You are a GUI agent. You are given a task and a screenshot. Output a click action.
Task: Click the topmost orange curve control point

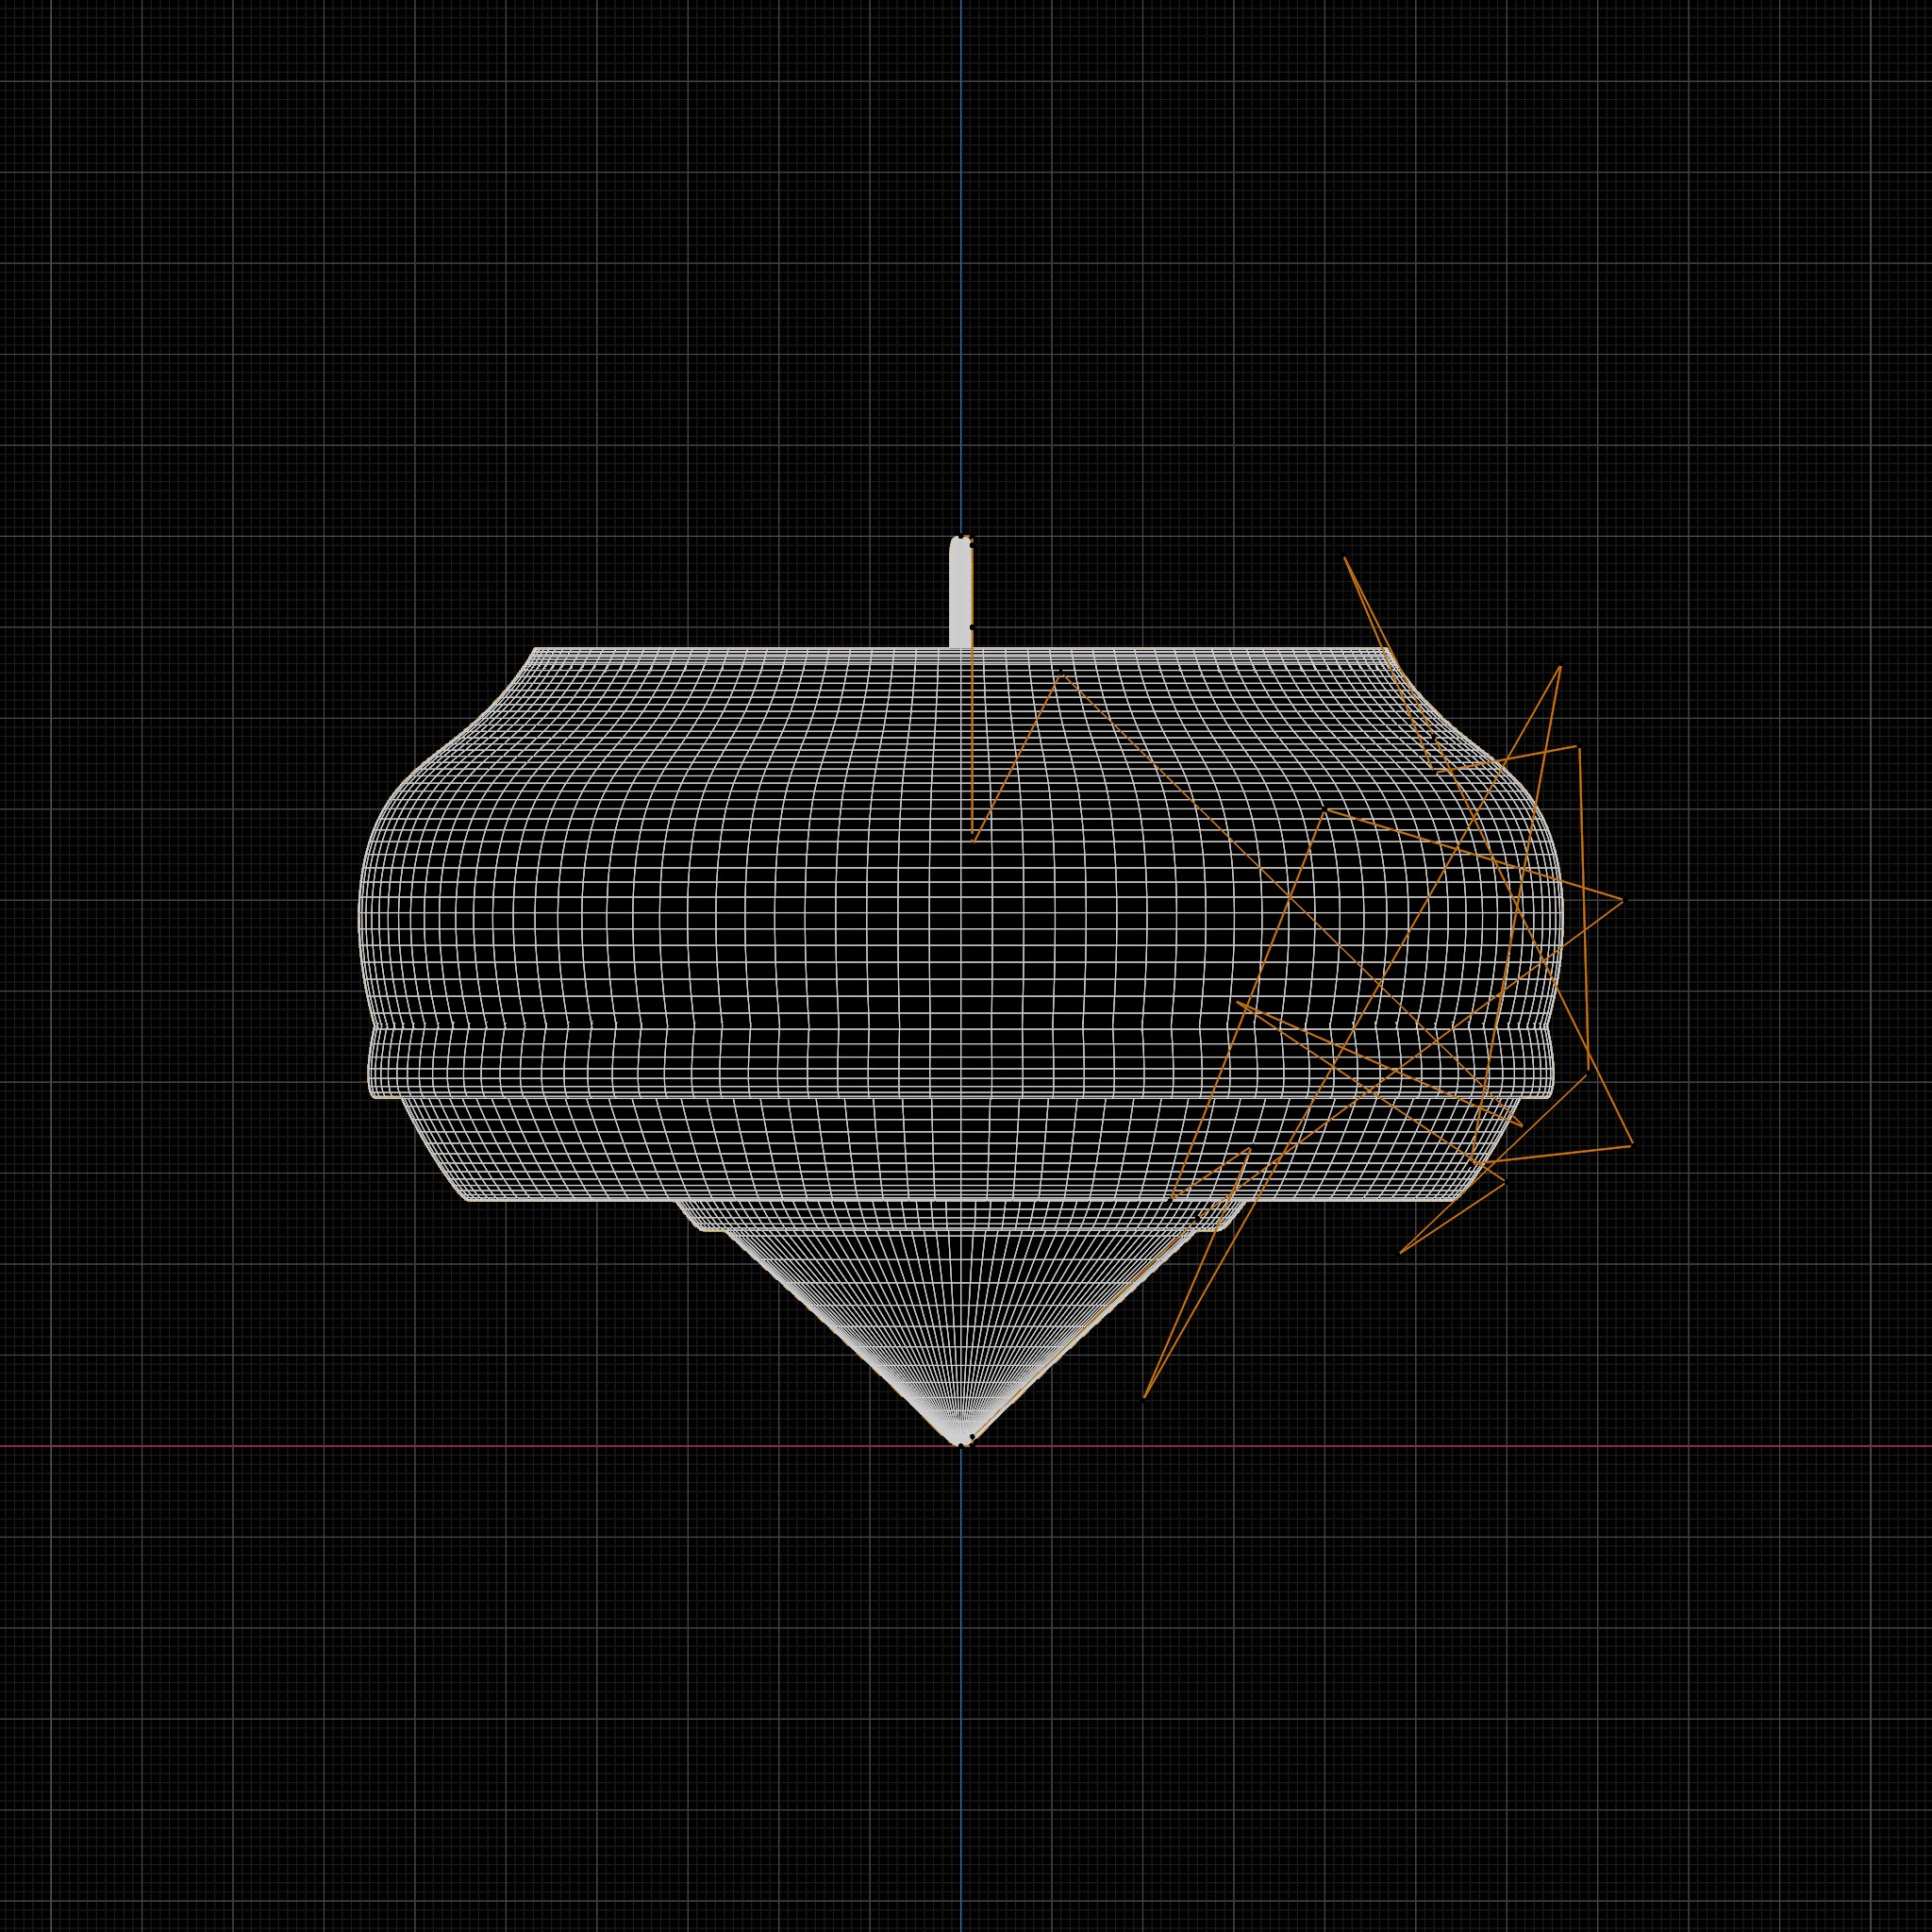tap(1344, 557)
